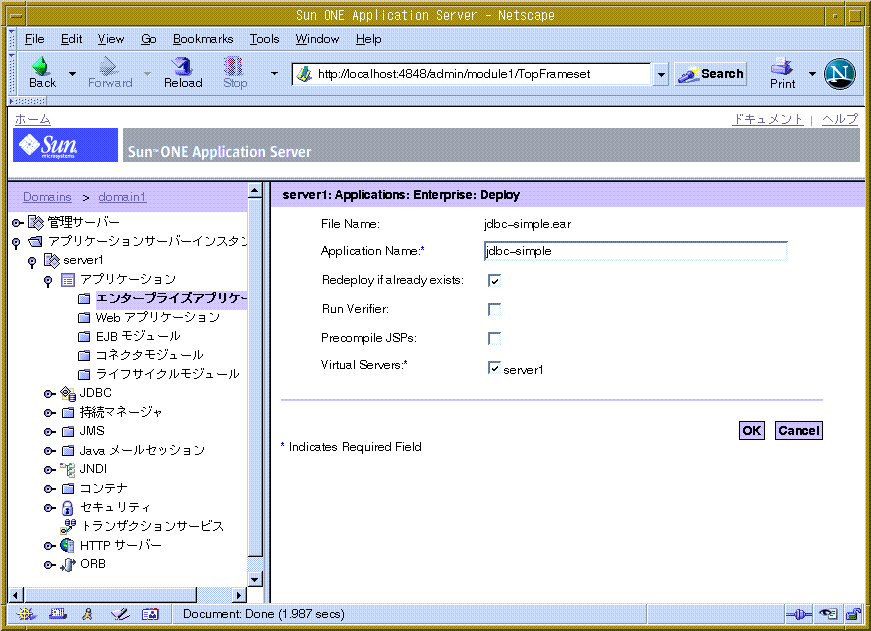Expand the JDBC tree node

click(x=49, y=394)
